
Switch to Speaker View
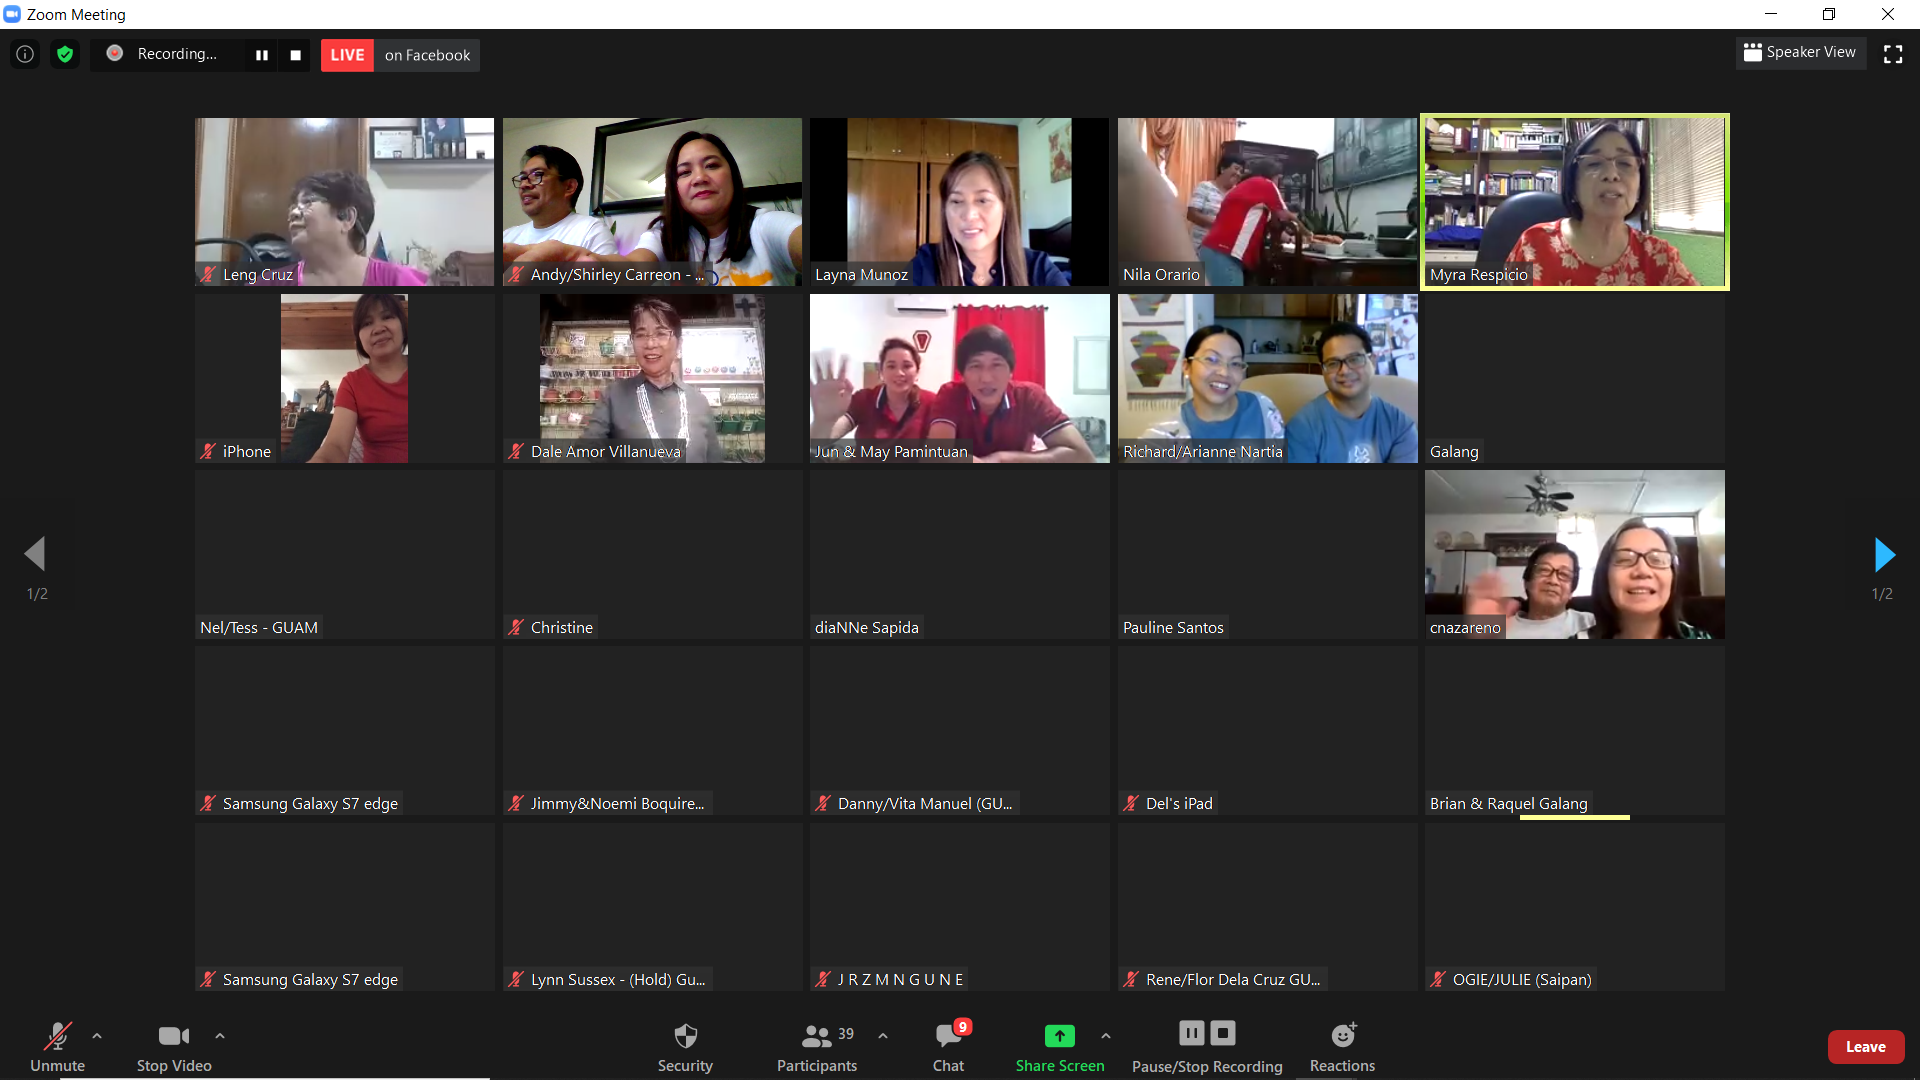click(x=1800, y=52)
